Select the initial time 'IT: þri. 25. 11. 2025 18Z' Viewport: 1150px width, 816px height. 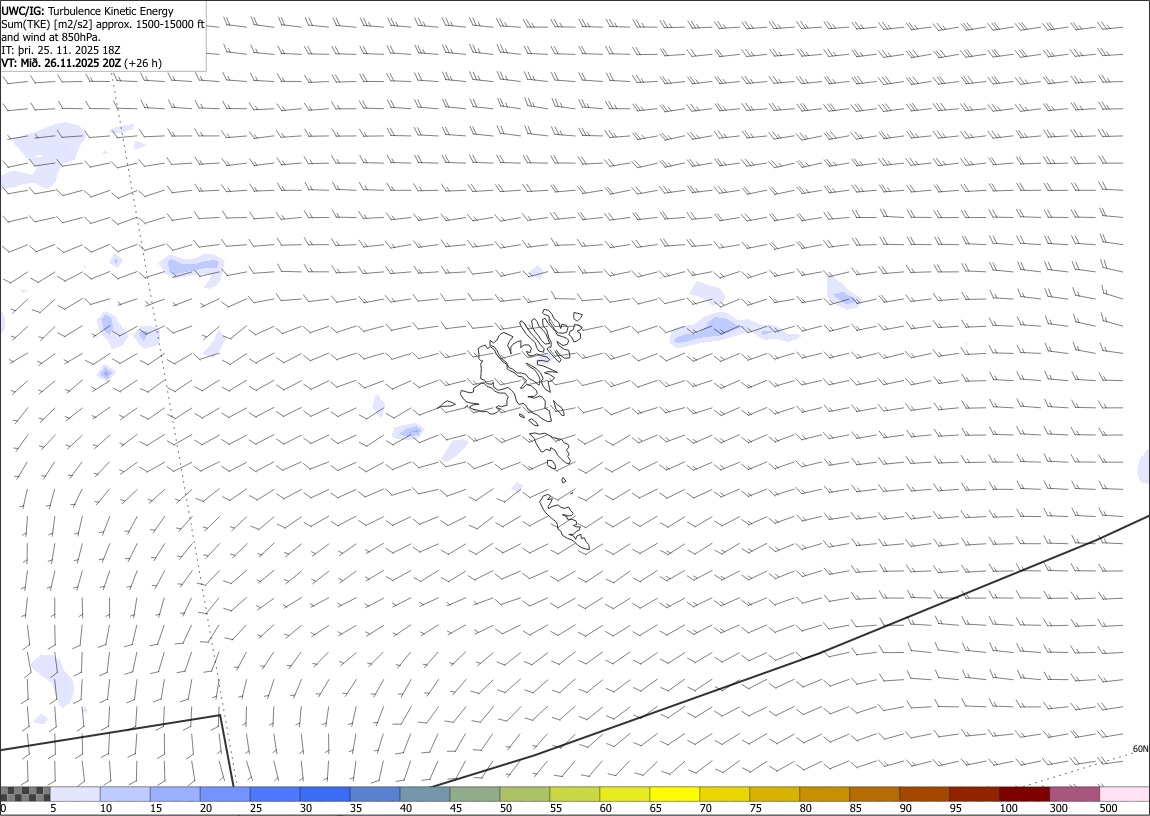tap(61, 50)
